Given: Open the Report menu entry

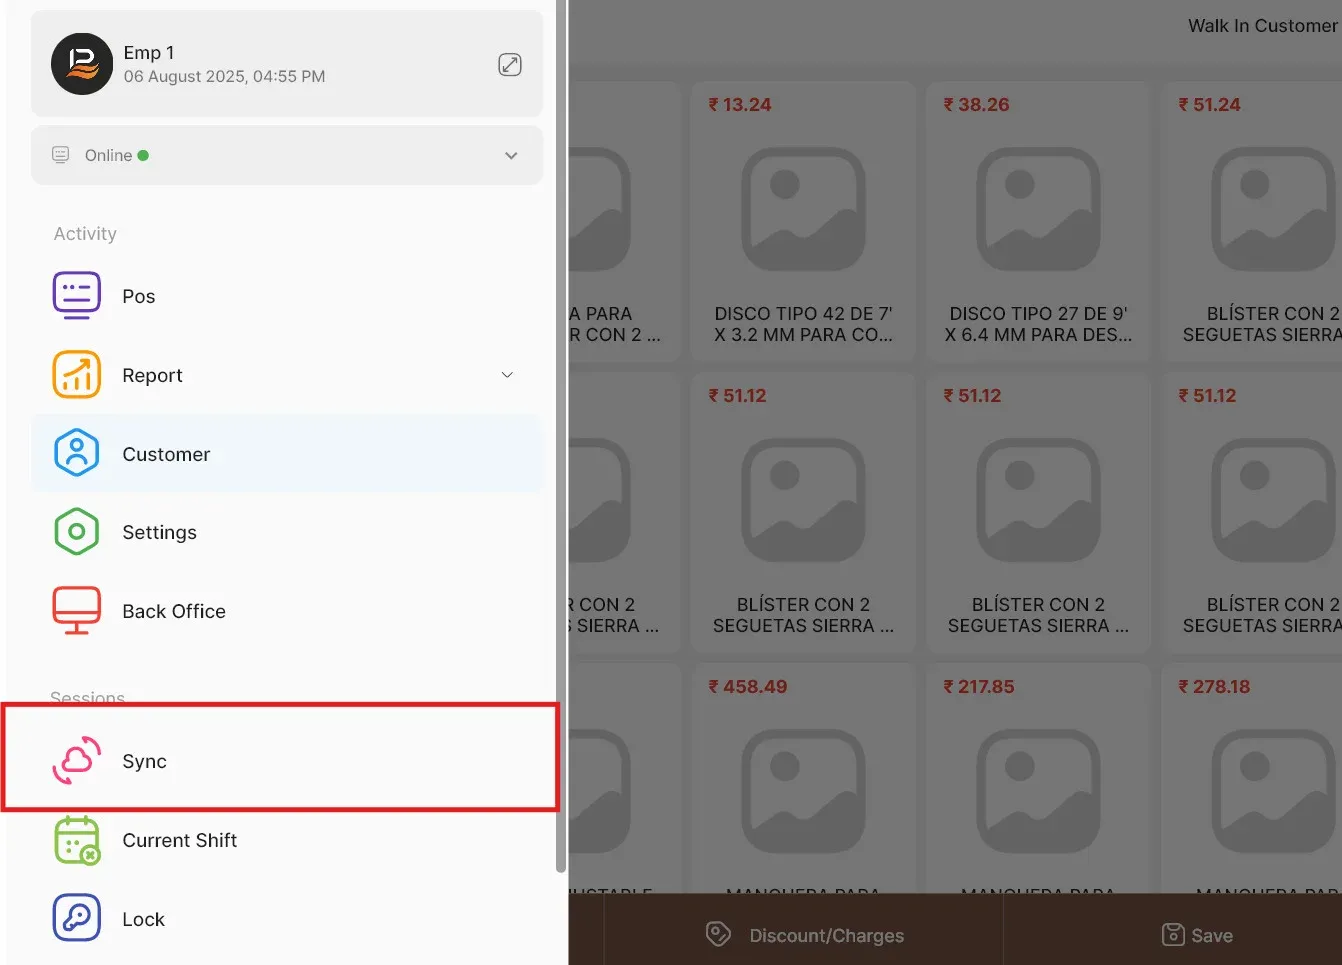Looking at the screenshot, I should (x=287, y=375).
